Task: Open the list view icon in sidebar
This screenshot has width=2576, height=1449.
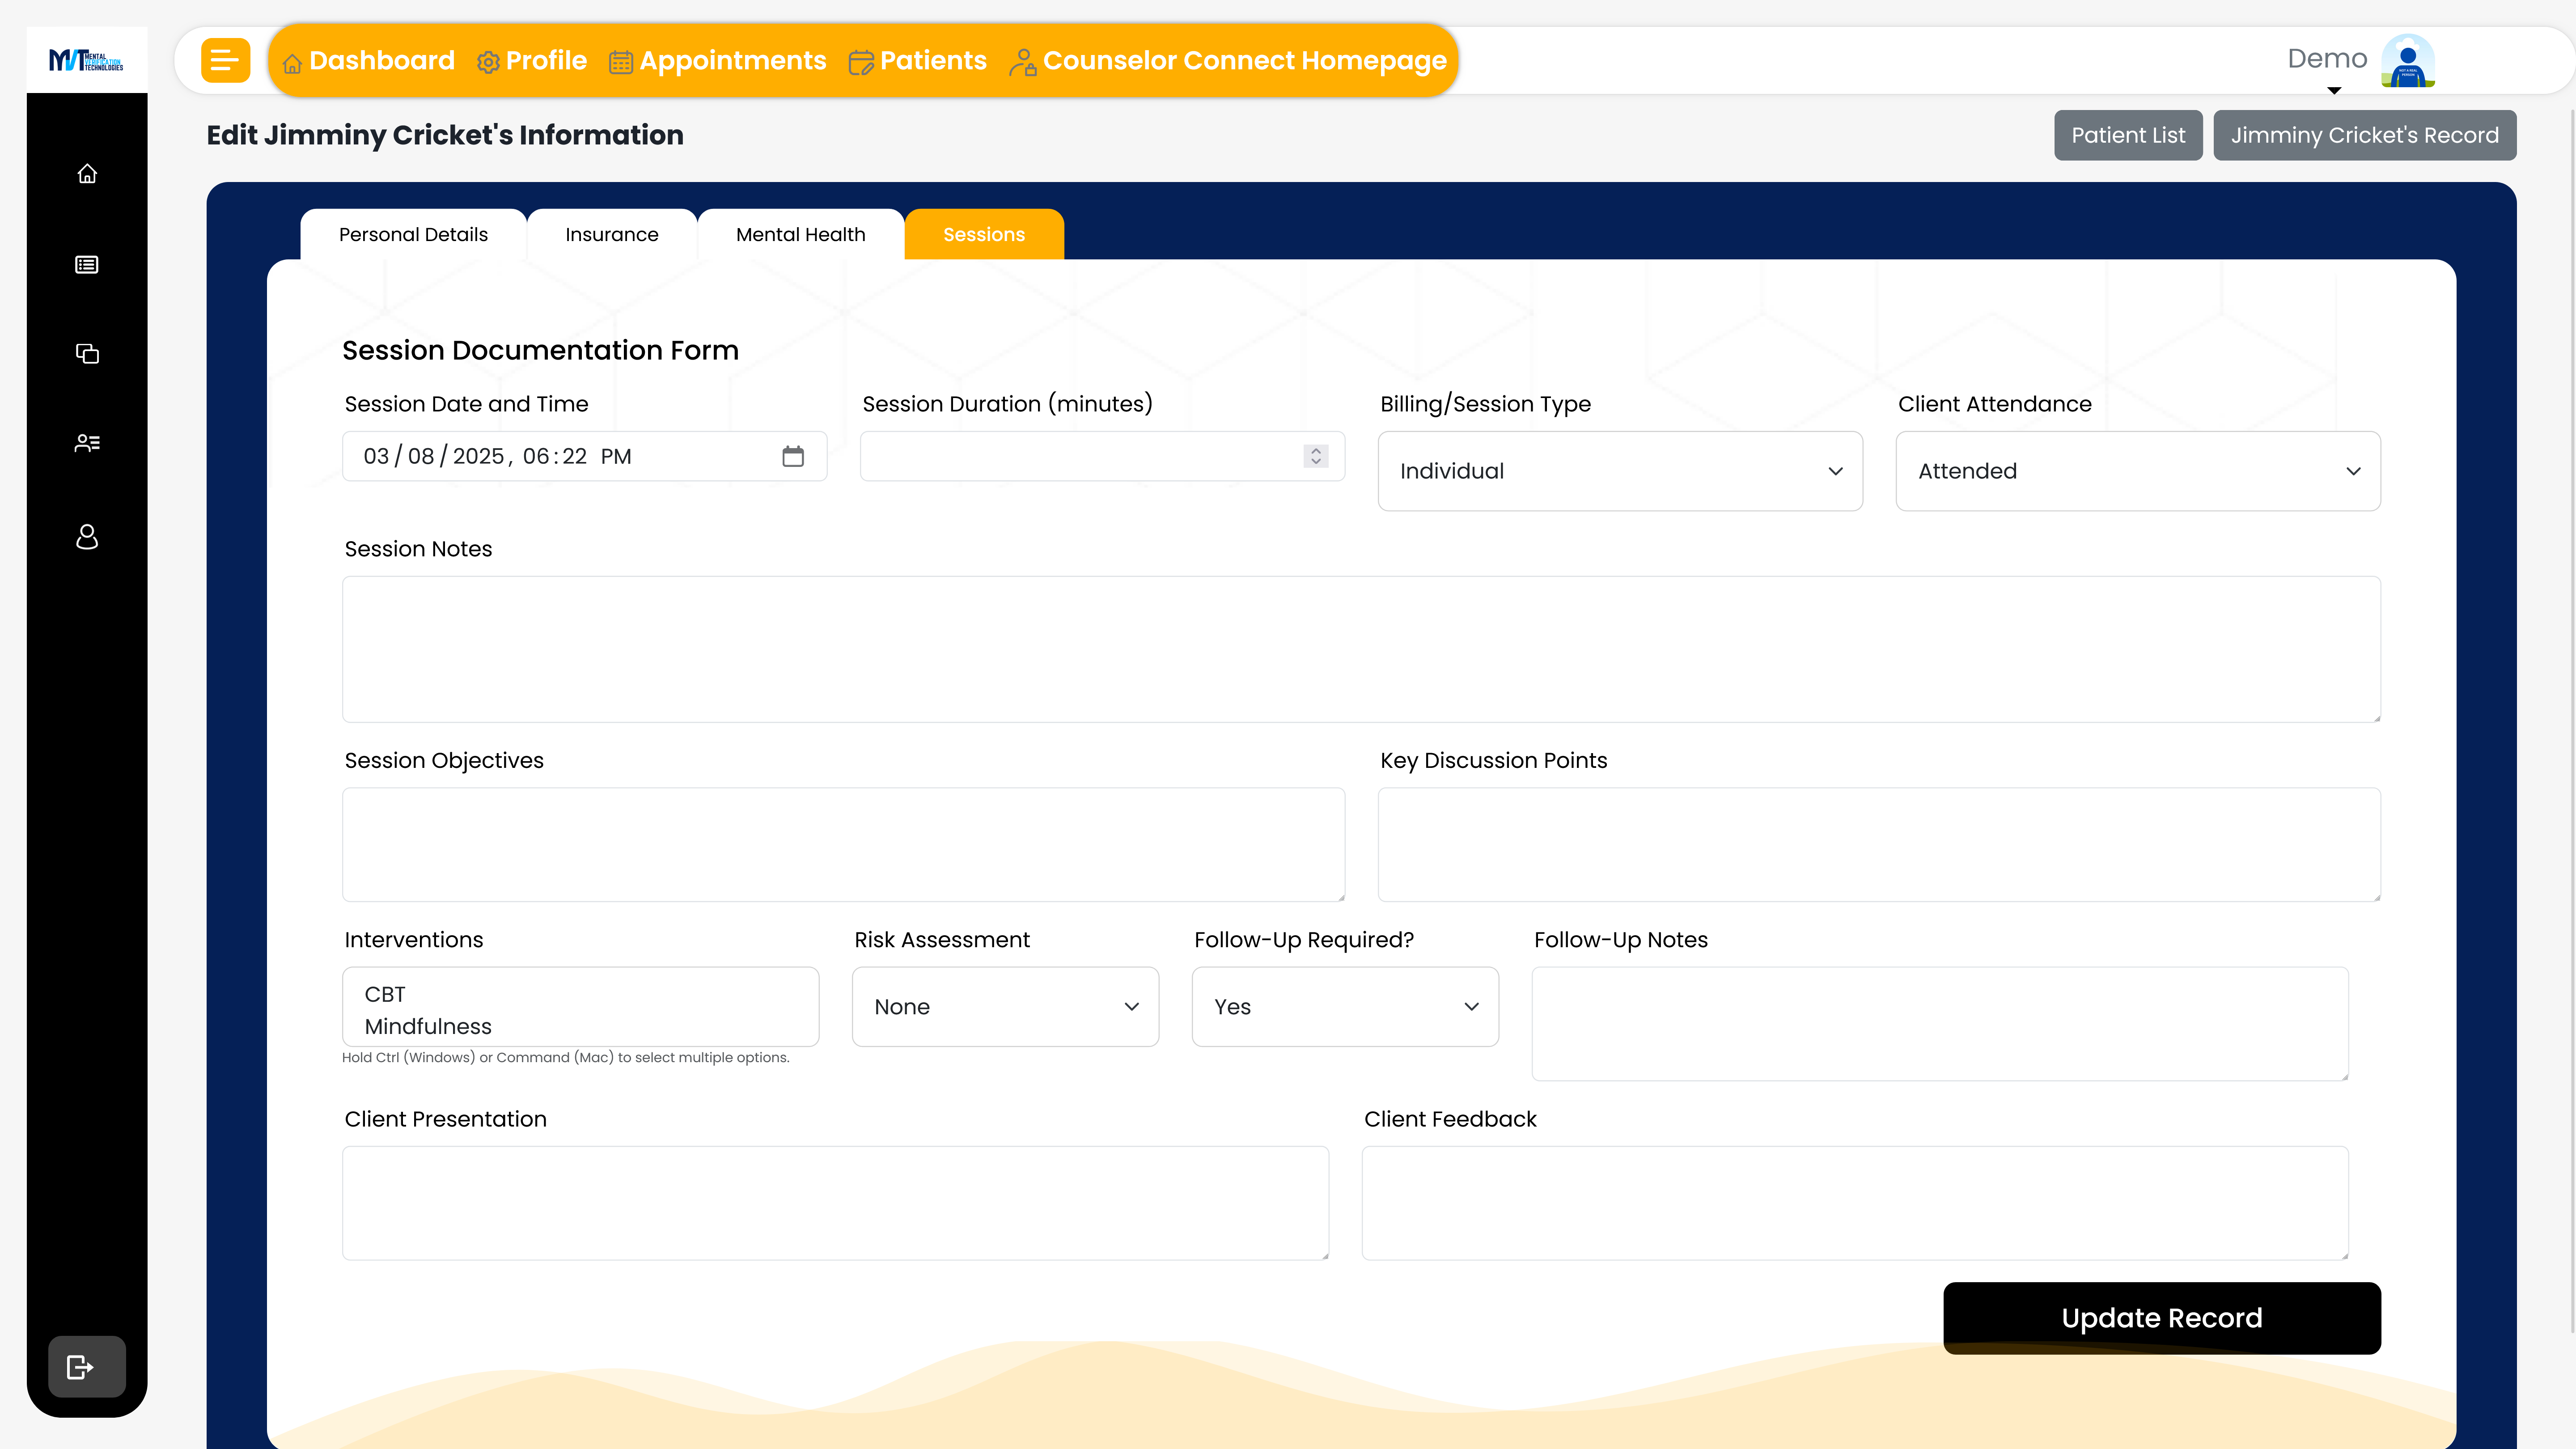Action: coord(87,265)
